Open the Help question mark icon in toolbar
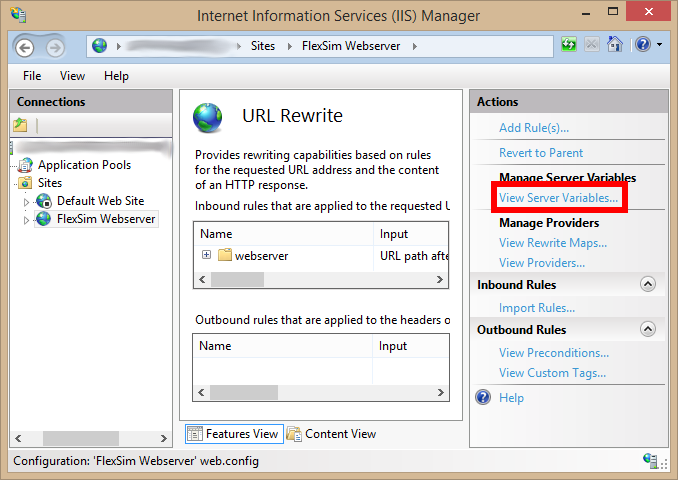 641,45
